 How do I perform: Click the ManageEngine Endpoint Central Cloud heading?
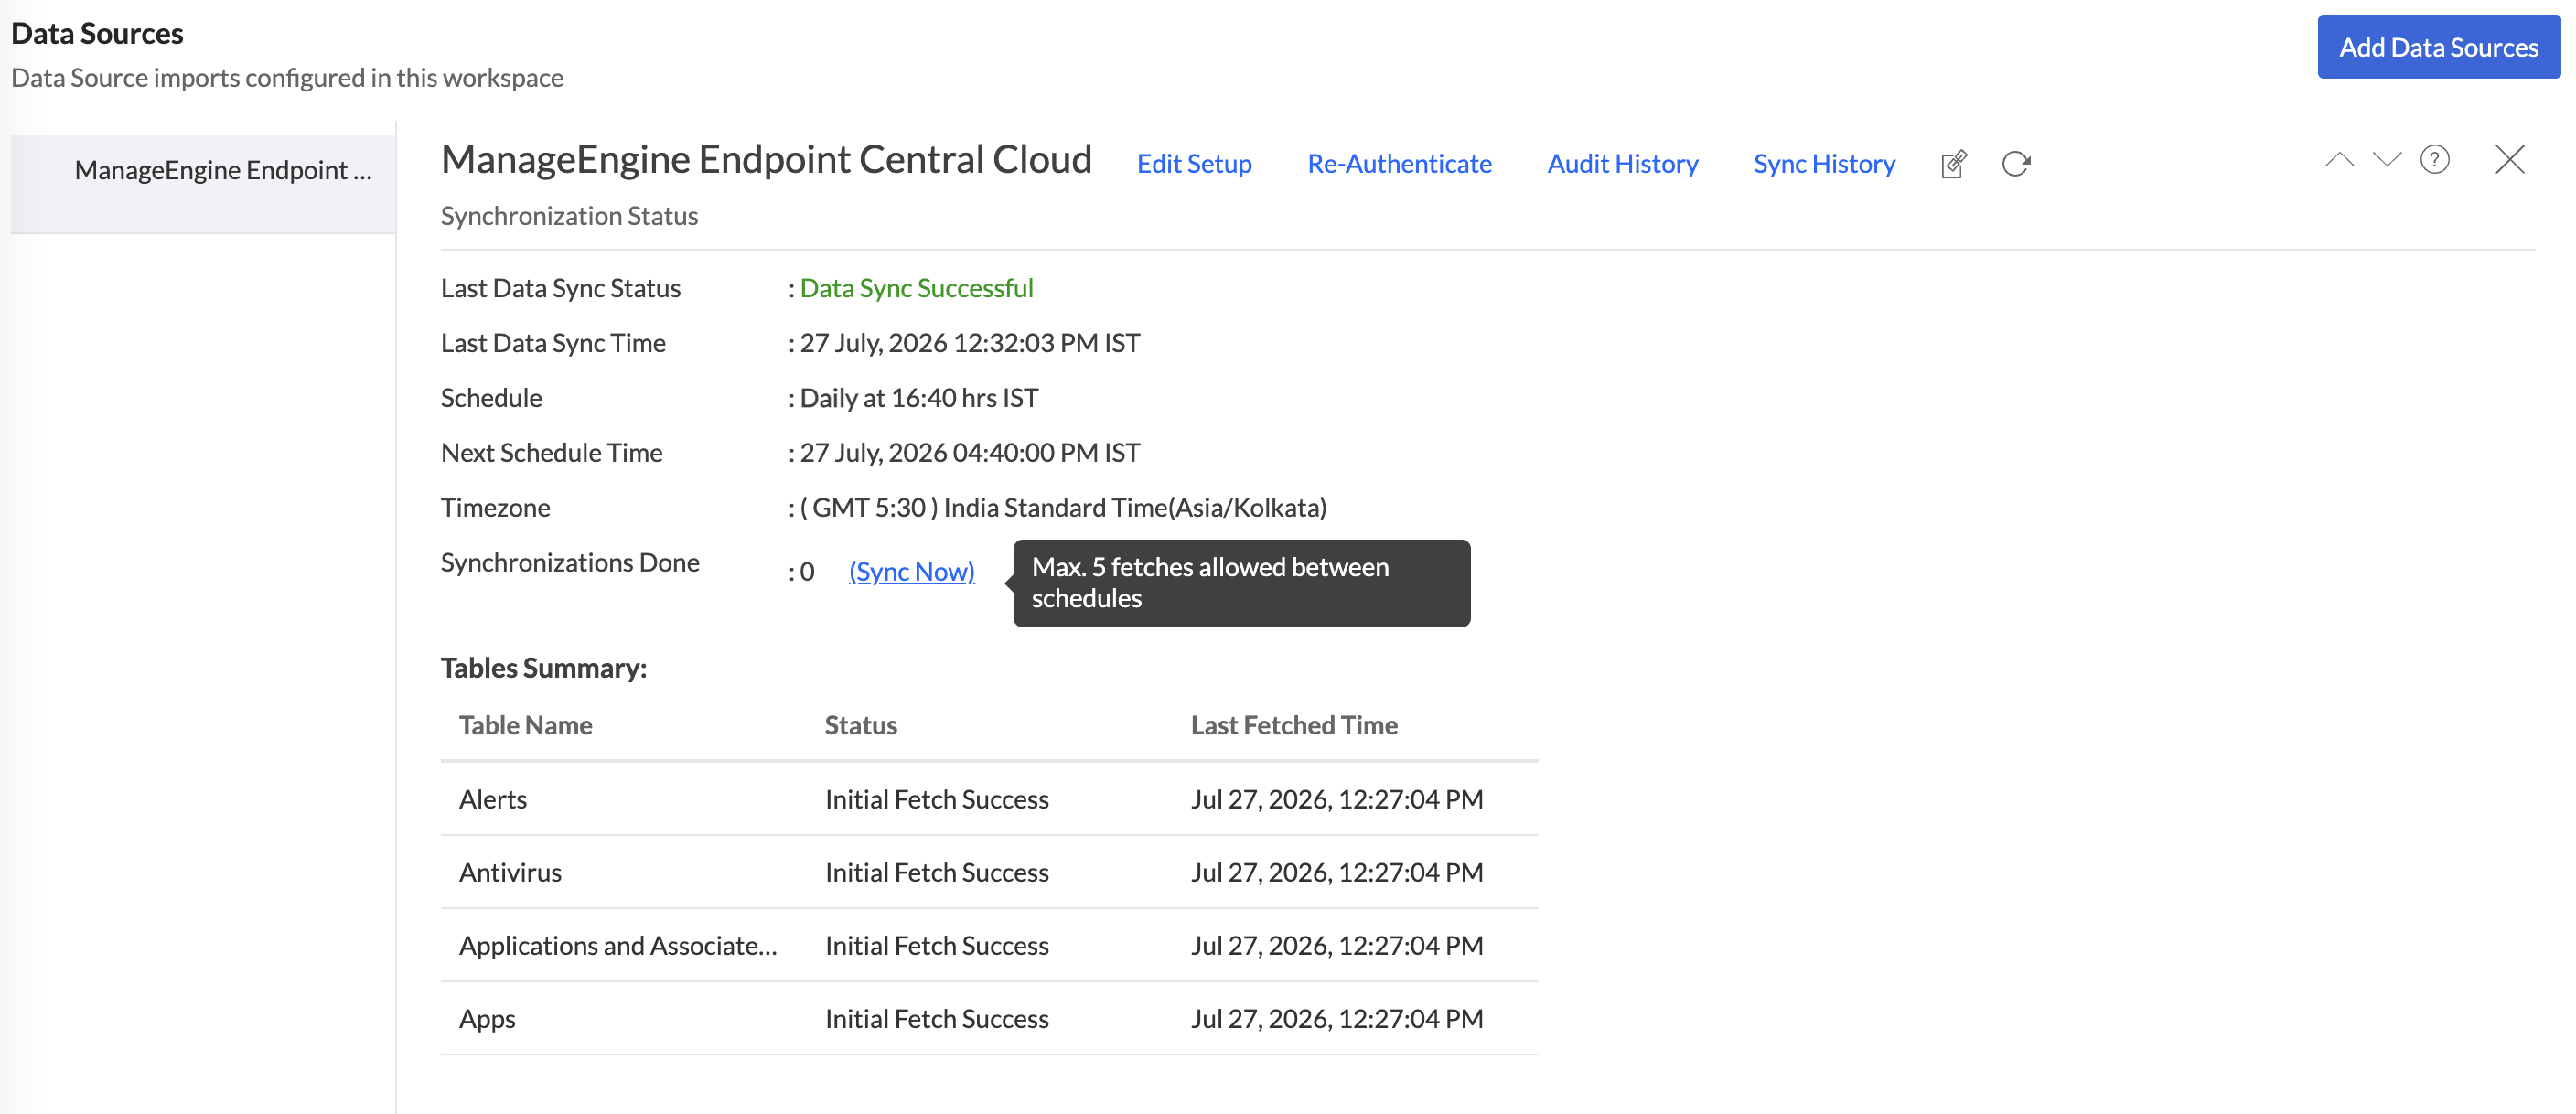pyautogui.click(x=766, y=160)
